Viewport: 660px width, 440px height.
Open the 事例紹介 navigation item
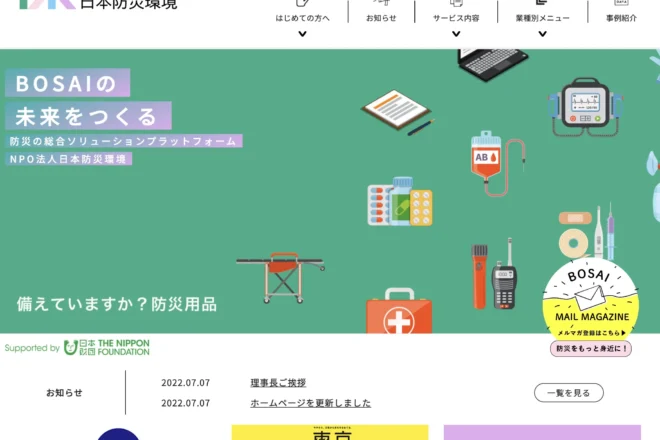[x=621, y=18]
